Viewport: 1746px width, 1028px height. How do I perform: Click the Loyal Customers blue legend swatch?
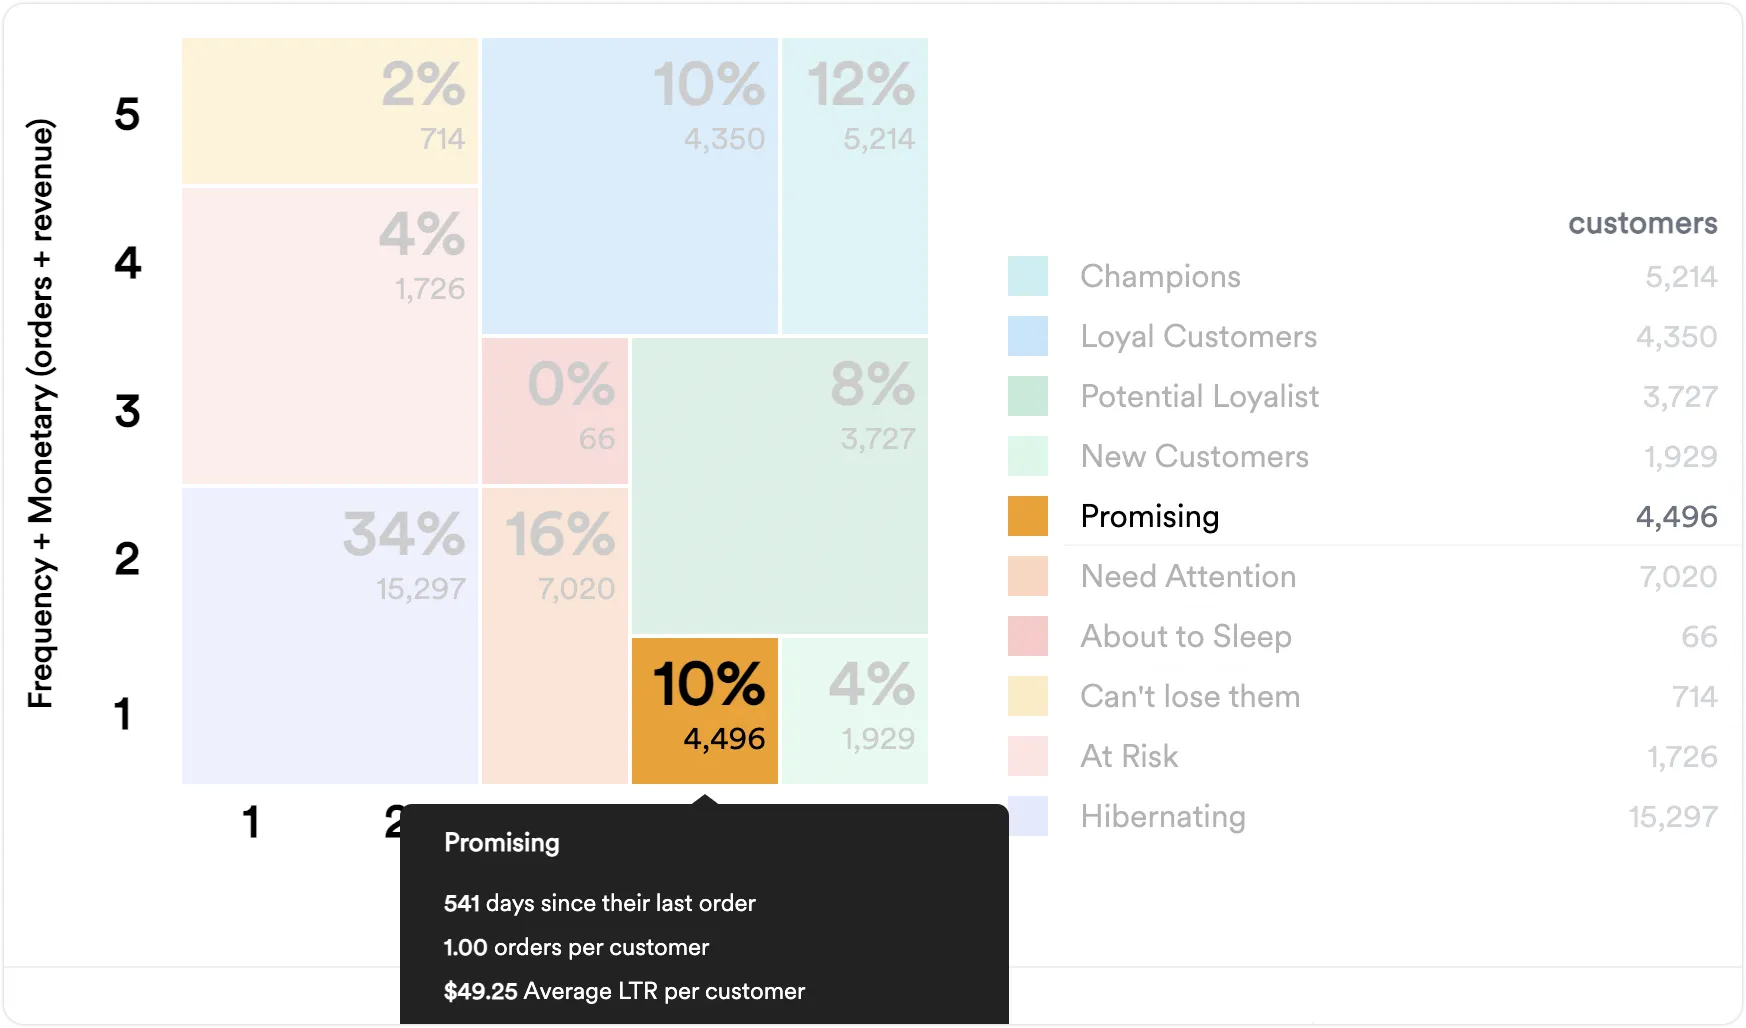pos(1028,336)
